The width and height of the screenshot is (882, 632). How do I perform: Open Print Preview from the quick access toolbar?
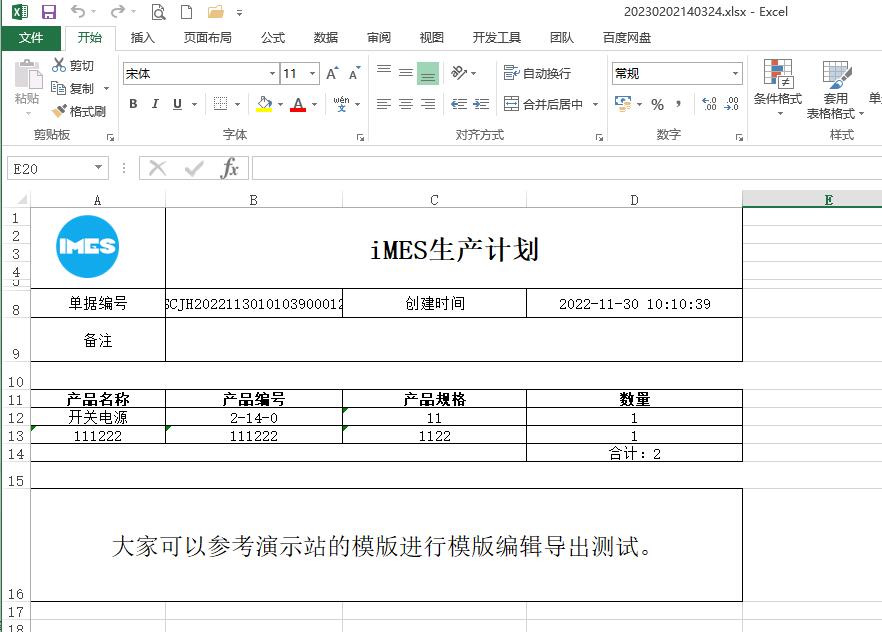pyautogui.click(x=159, y=12)
